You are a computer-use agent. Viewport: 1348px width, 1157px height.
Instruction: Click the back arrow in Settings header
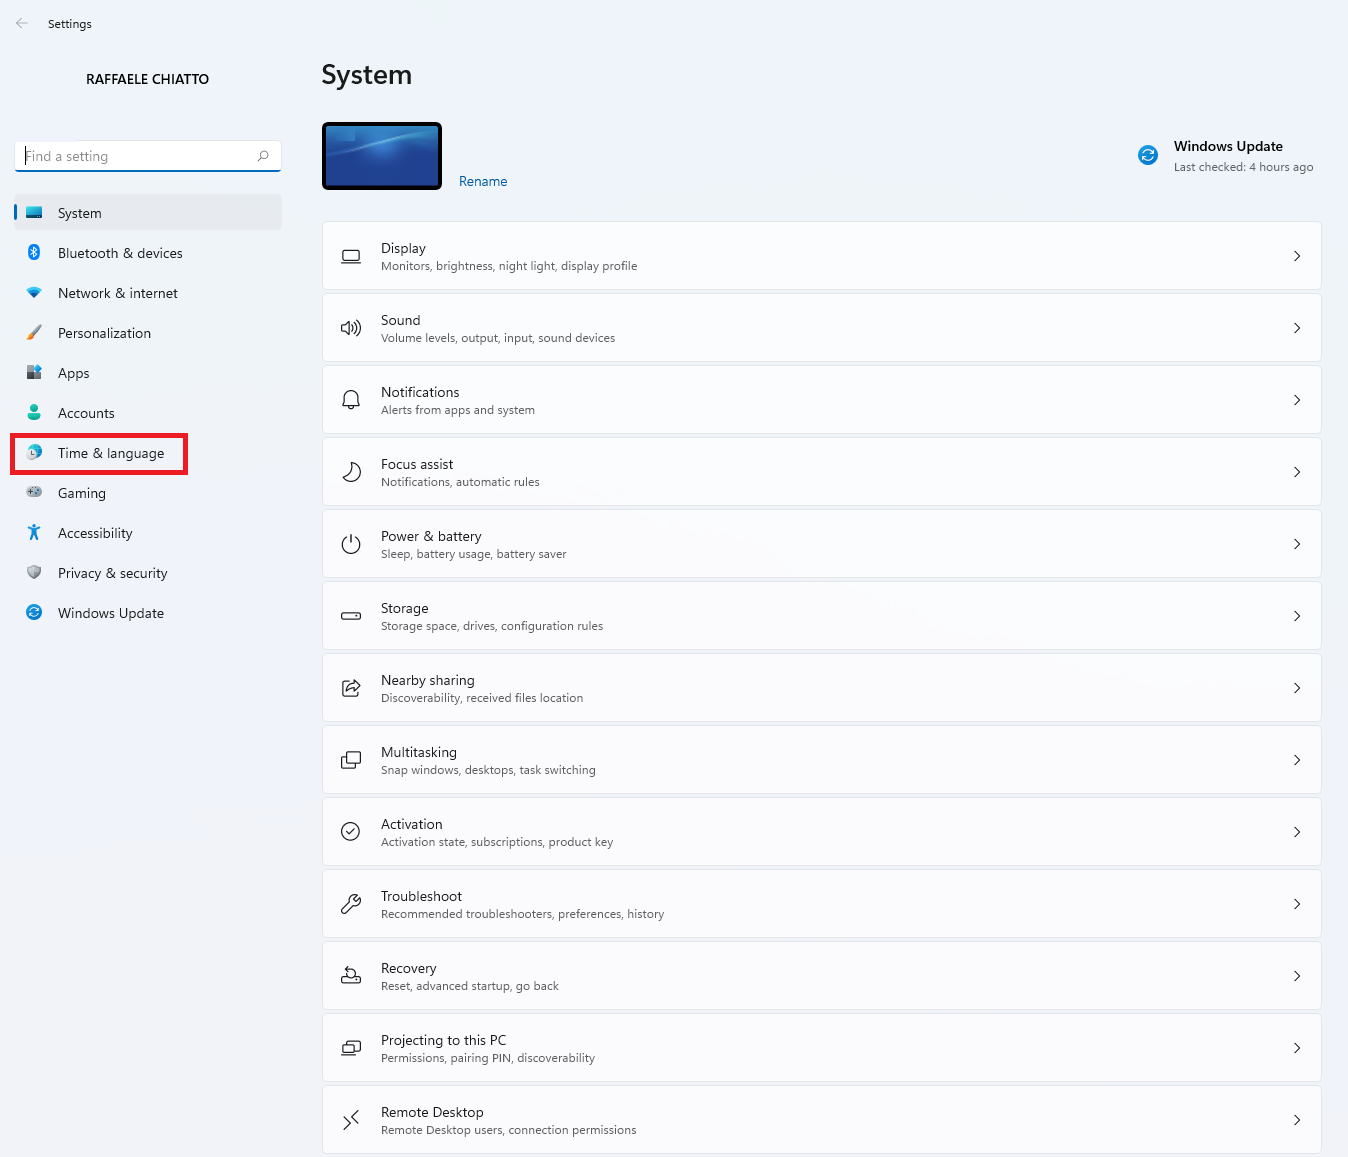pyautogui.click(x=22, y=23)
